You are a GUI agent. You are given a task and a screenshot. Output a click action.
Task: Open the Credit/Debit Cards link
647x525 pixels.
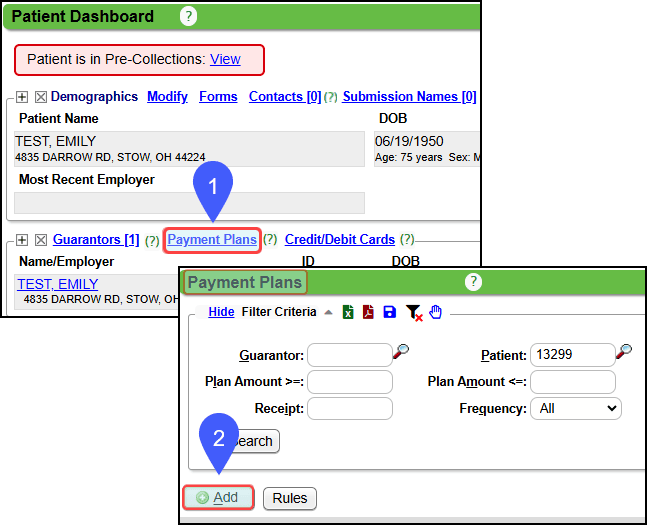(x=339, y=240)
